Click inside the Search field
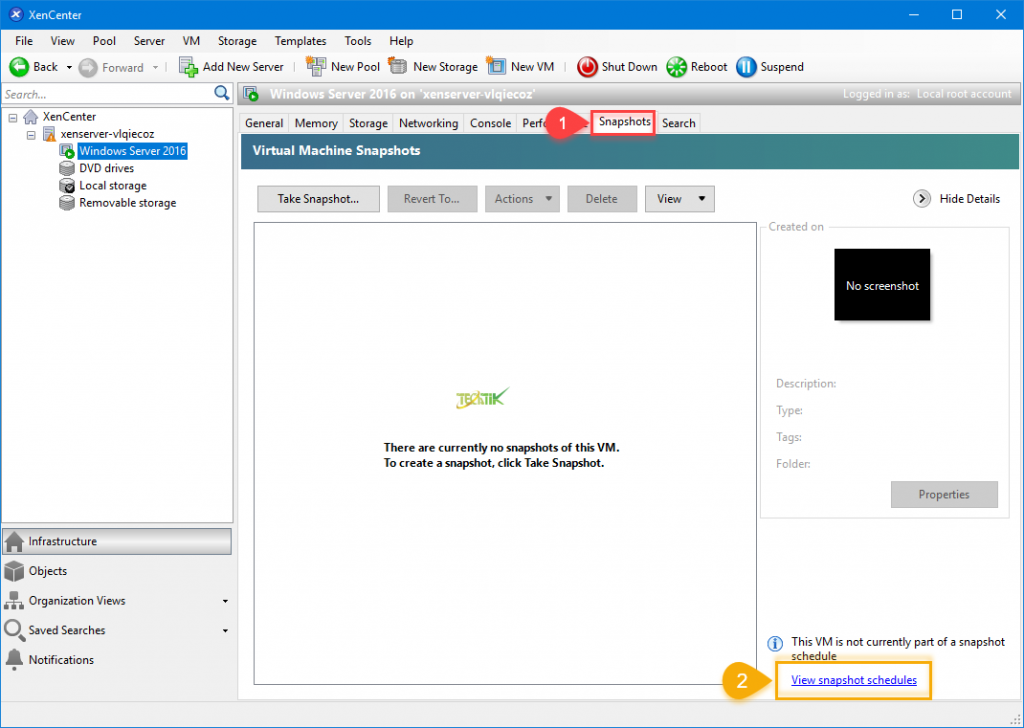 coord(100,92)
